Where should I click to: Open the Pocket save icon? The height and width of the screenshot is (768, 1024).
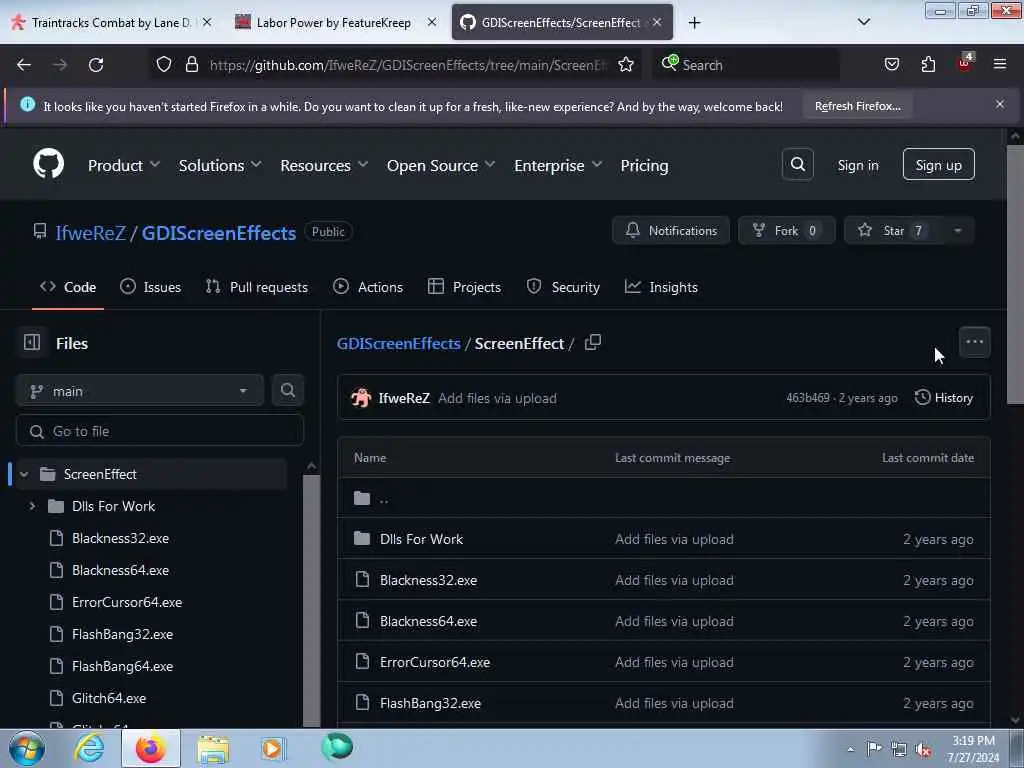pos(891,64)
